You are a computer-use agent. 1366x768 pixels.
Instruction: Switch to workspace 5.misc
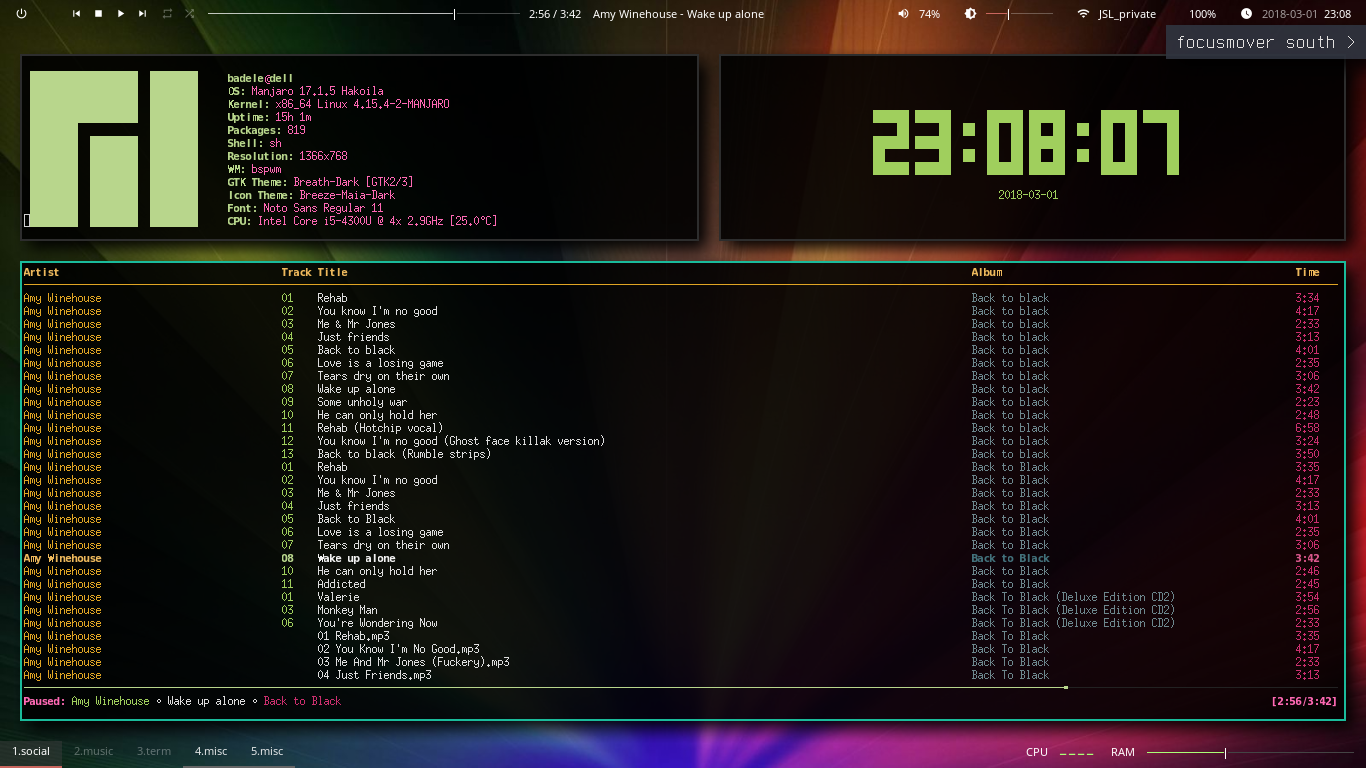(x=267, y=751)
